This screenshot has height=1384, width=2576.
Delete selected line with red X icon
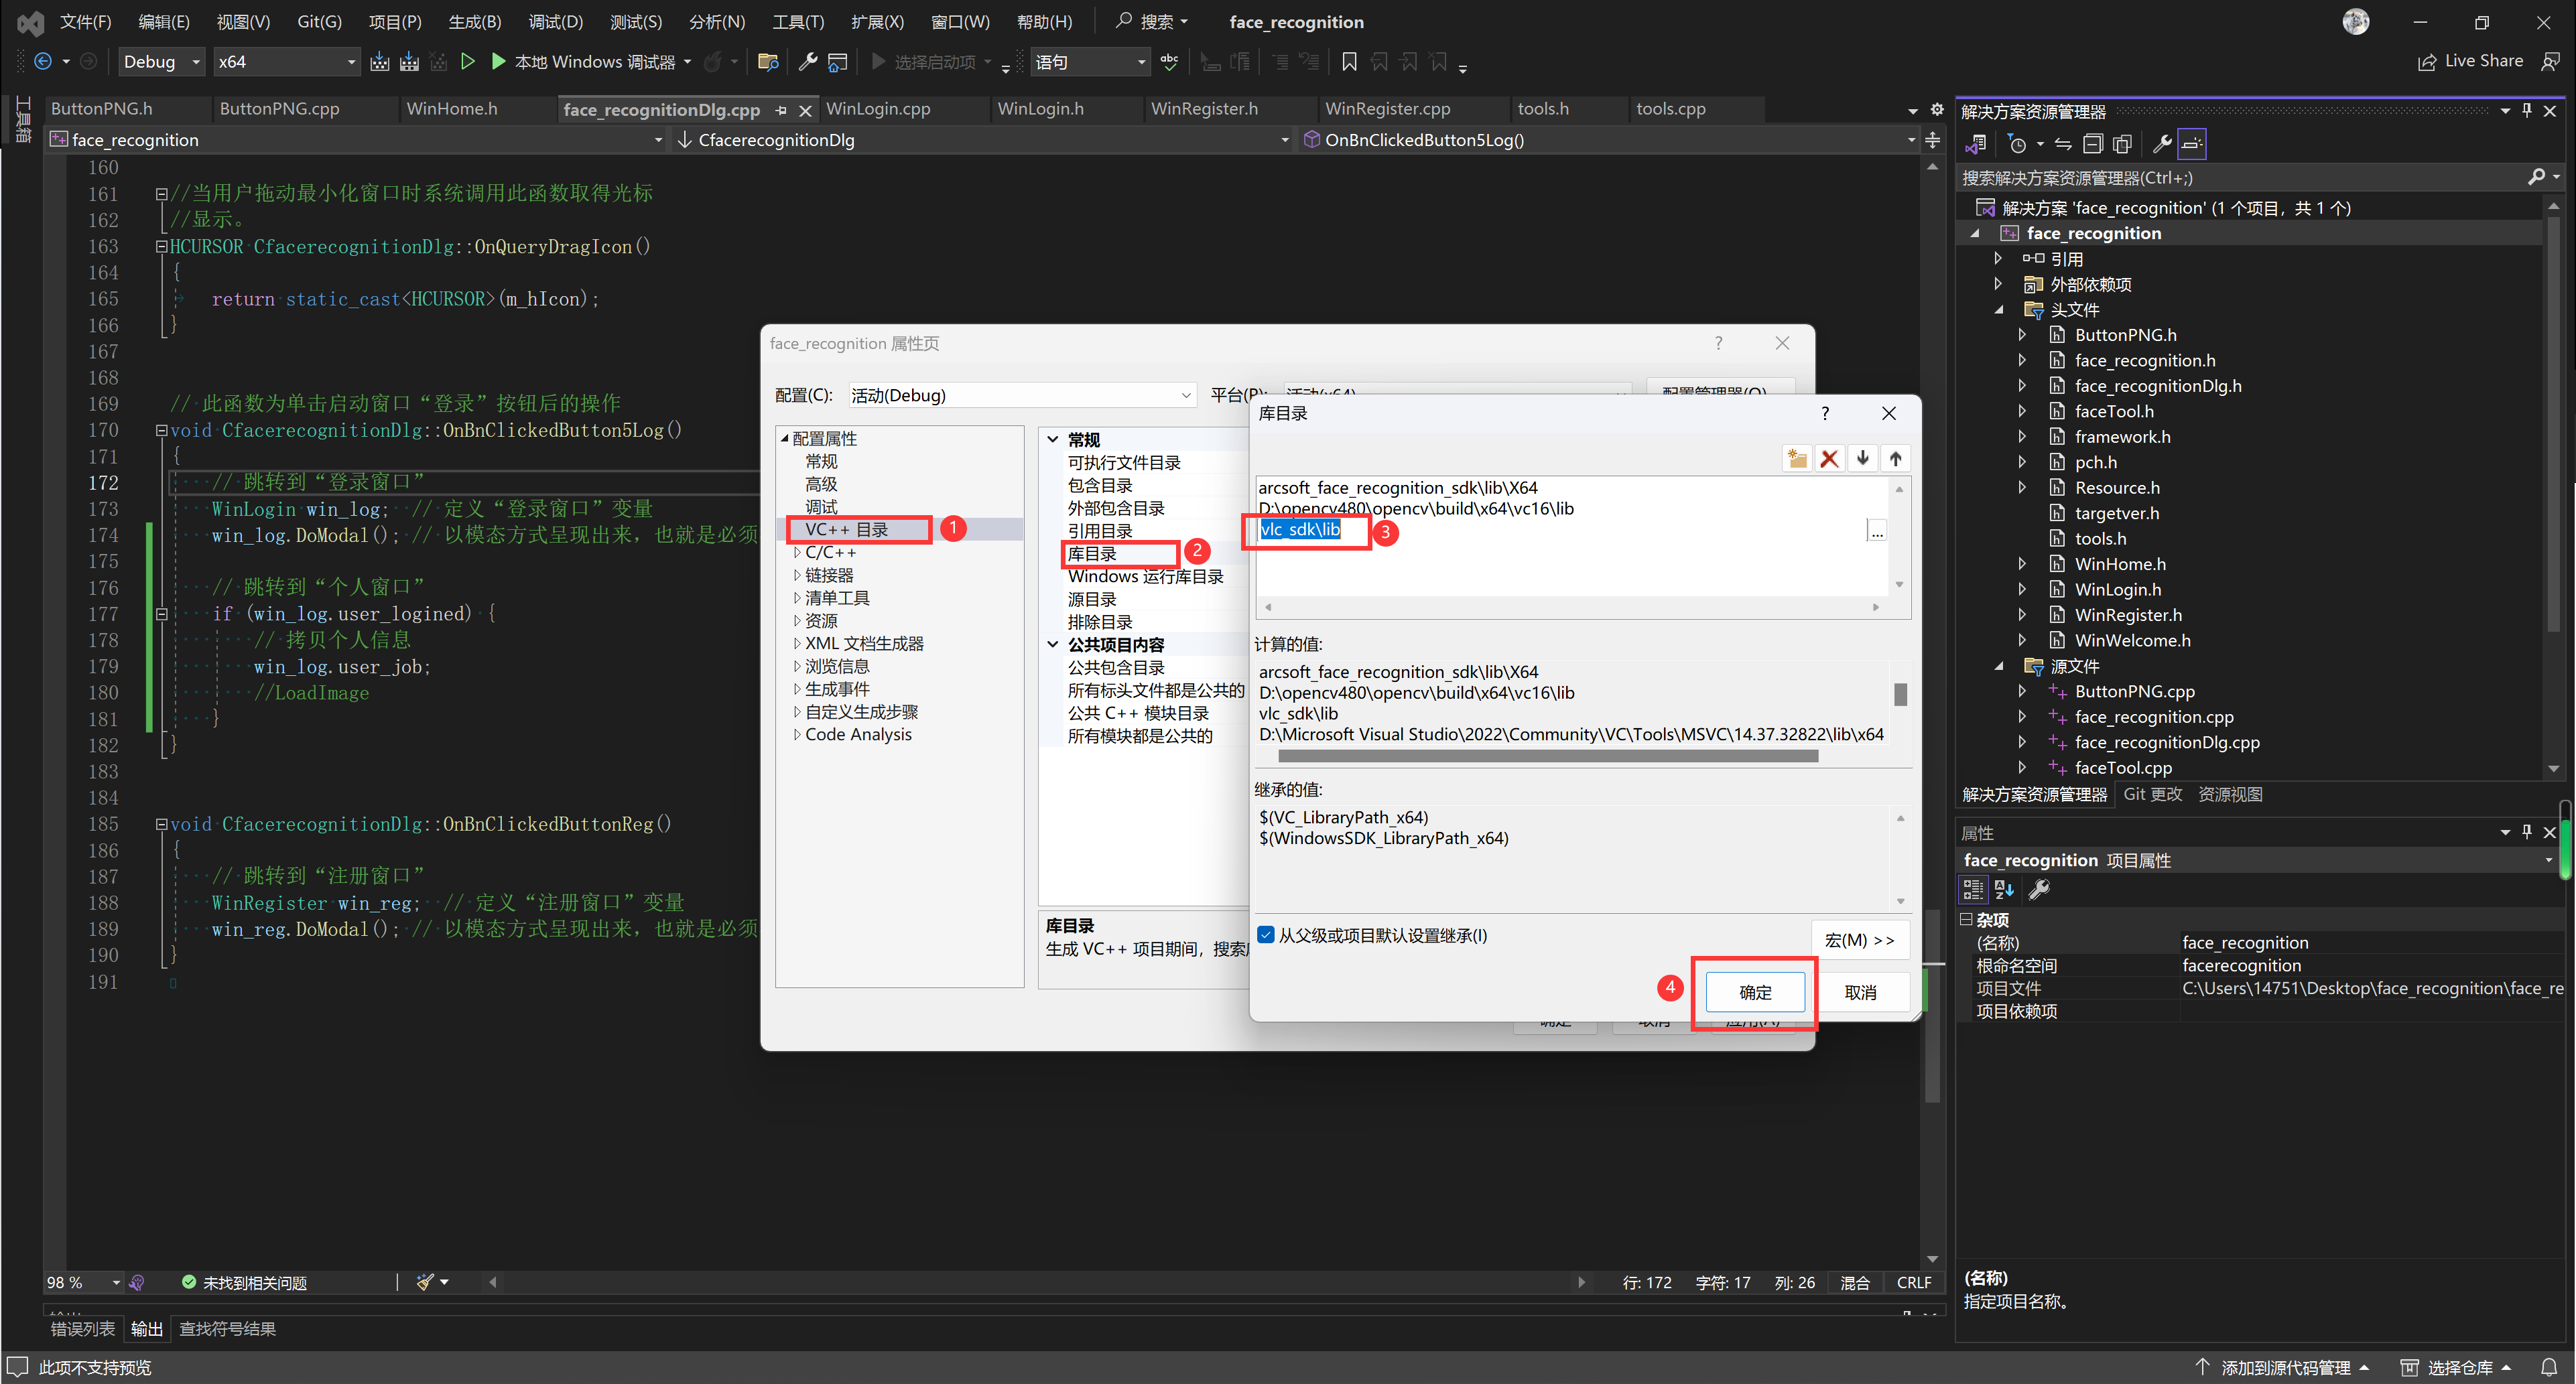click(1829, 458)
